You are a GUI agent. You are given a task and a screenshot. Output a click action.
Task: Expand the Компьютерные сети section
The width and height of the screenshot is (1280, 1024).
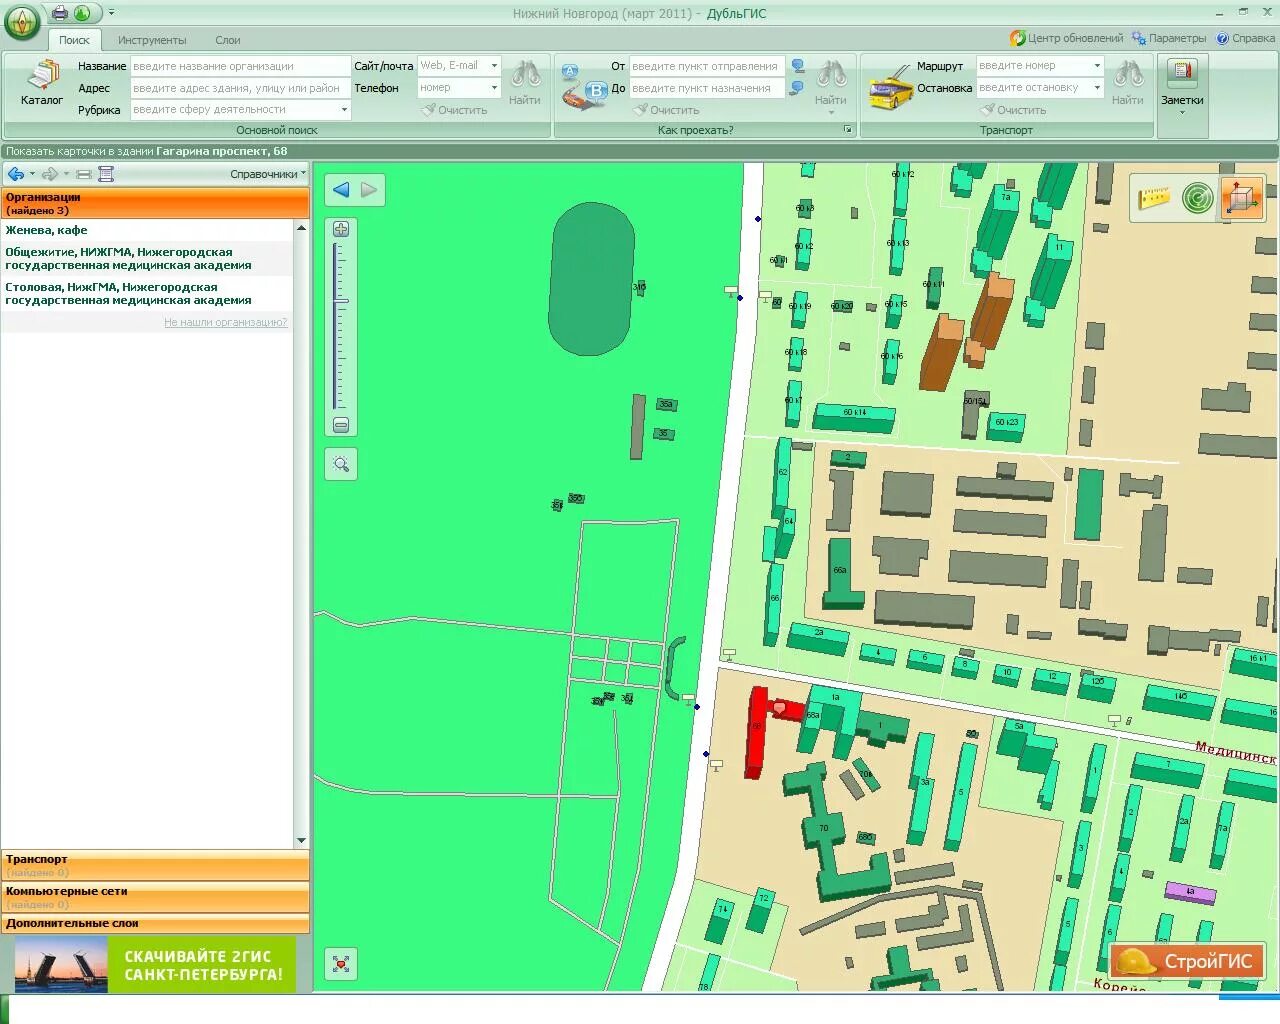(155, 897)
